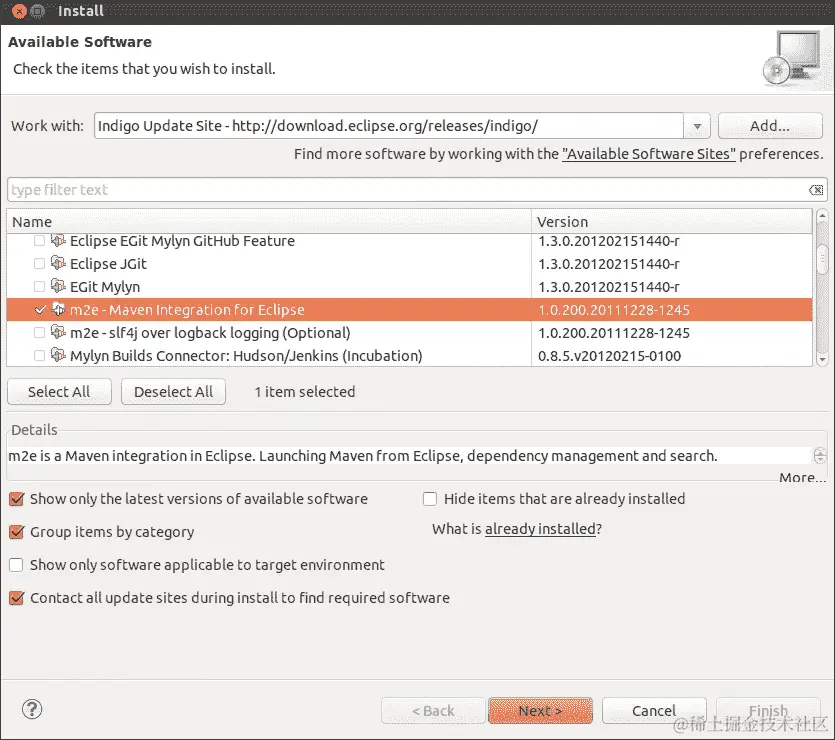835x740 pixels.
Task: Toggle Group items by category
Action: [x=17, y=532]
